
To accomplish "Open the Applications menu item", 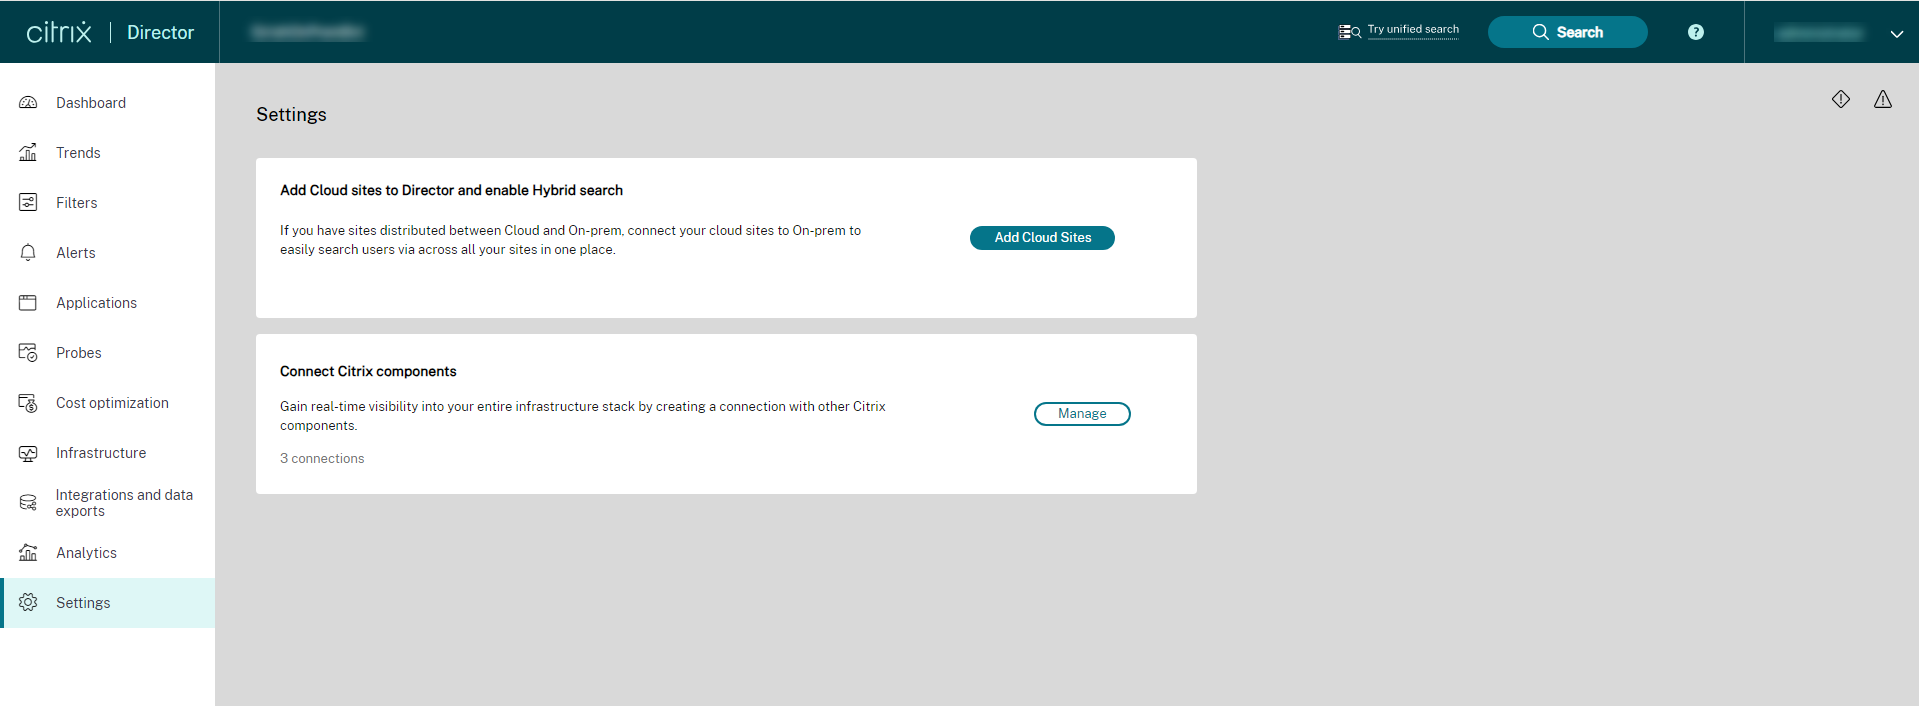I will click(96, 303).
